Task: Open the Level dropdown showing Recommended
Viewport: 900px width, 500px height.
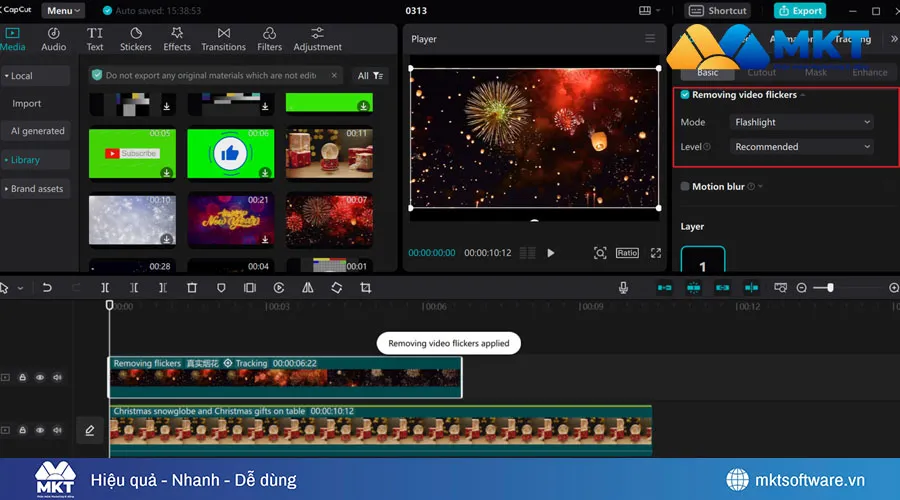Action: [x=802, y=147]
